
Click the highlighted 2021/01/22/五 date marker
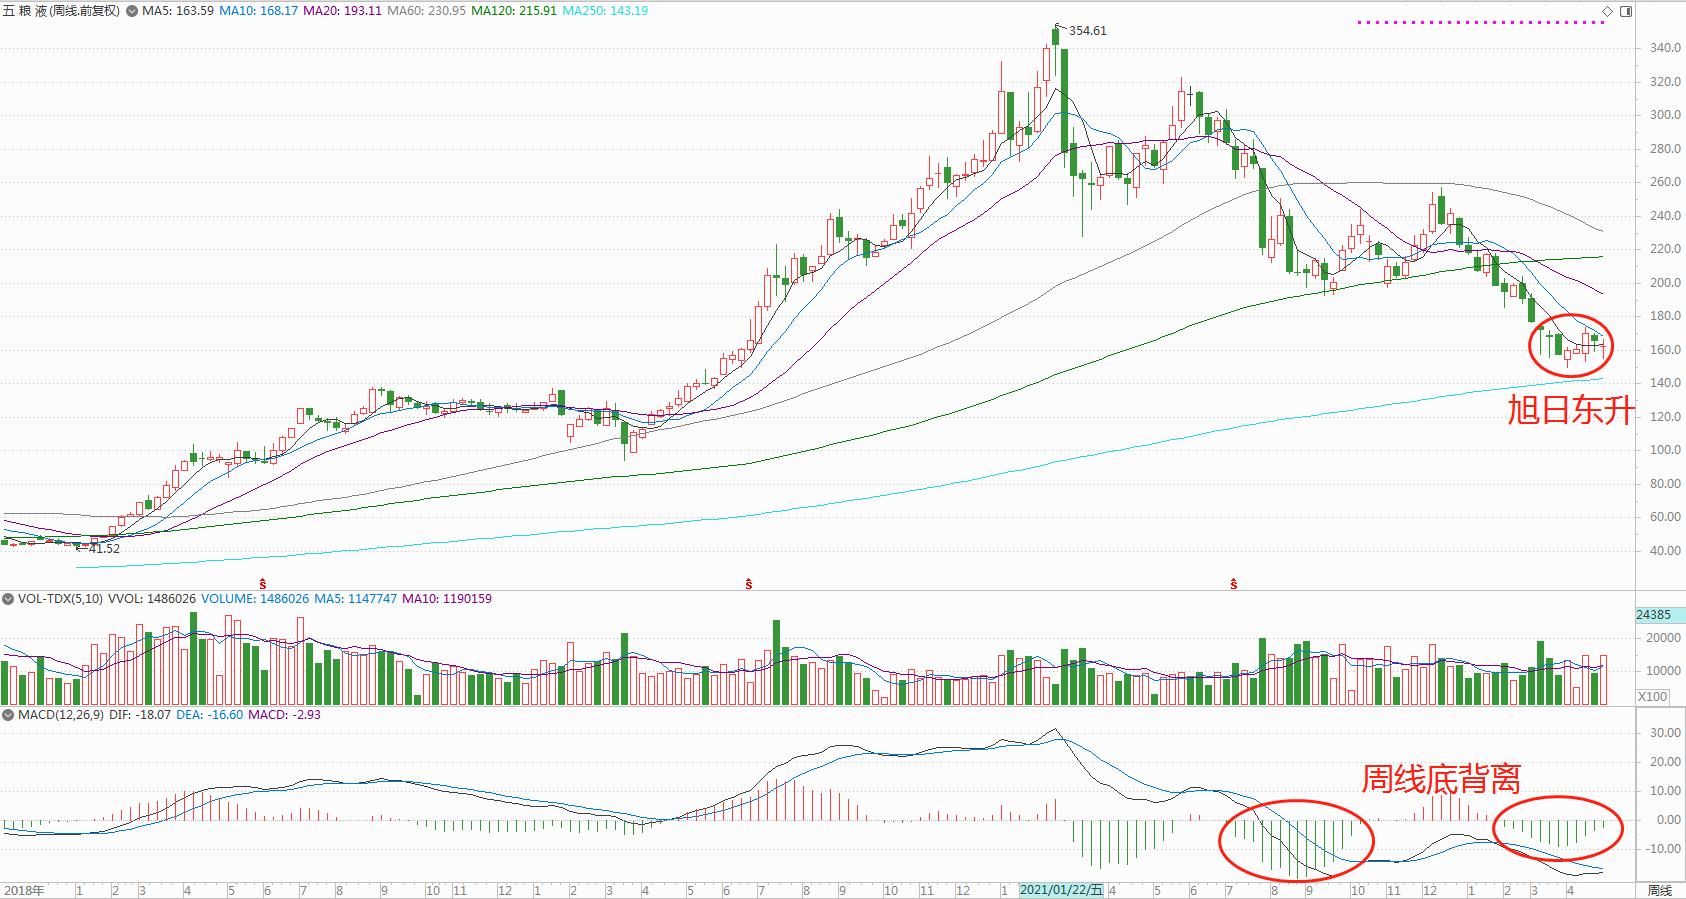pos(1062,890)
